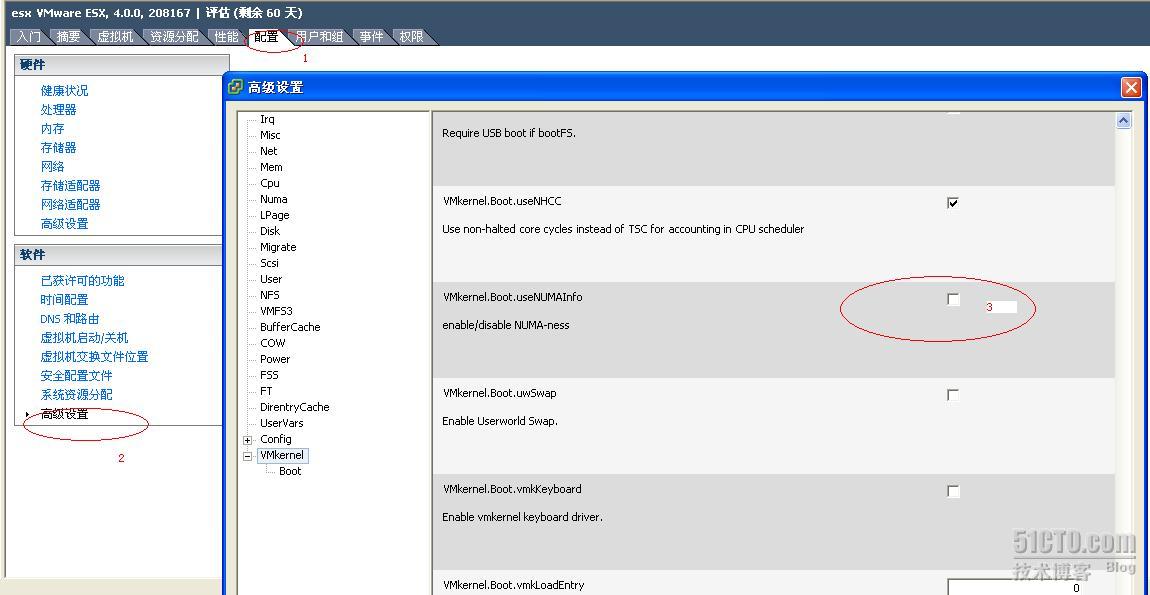Select the 资源分配 tab
1150x595 pixels.
pos(174,37)
